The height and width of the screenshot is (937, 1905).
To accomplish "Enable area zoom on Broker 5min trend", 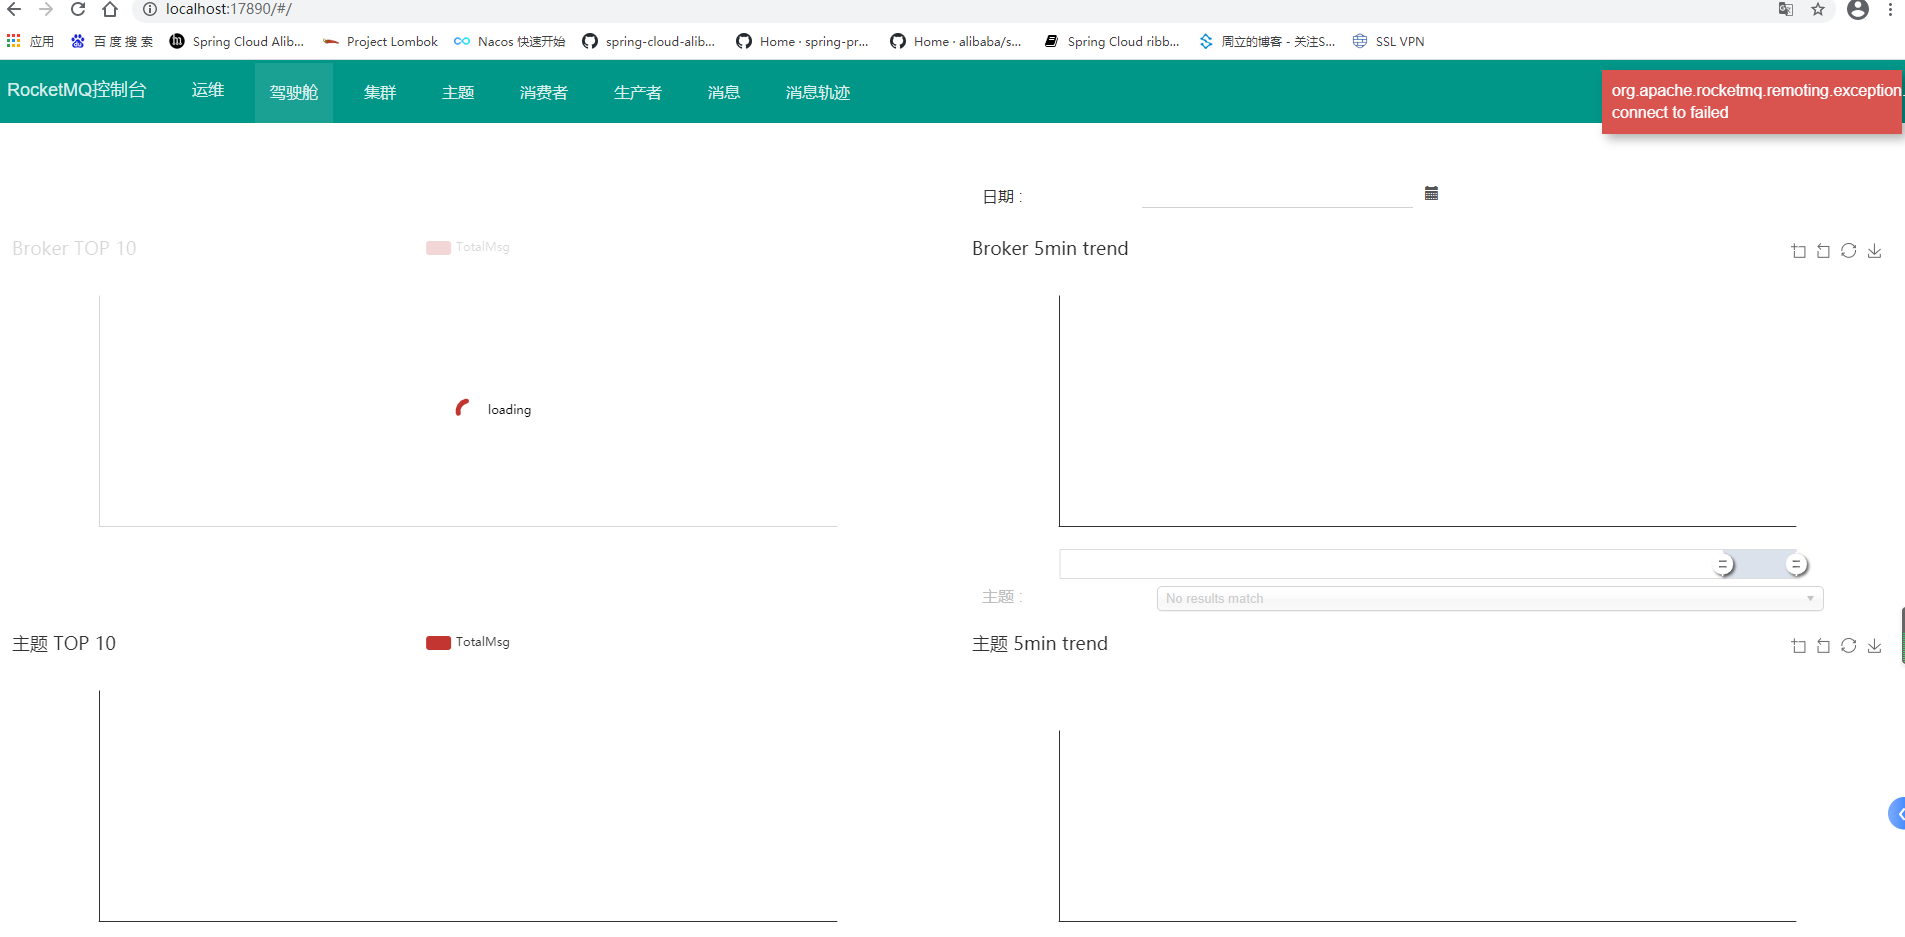I will tap(1798, 251).
